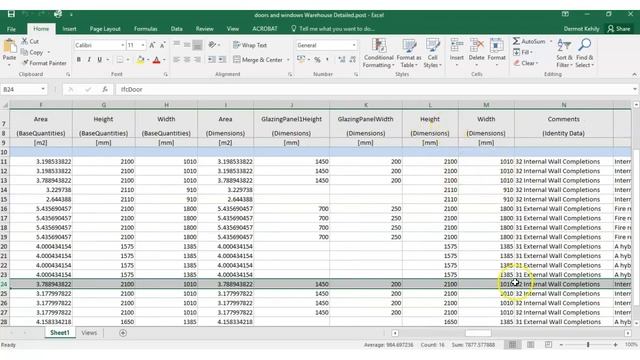
Task: Click the Decrease Font Size icon
Action: 162,45
